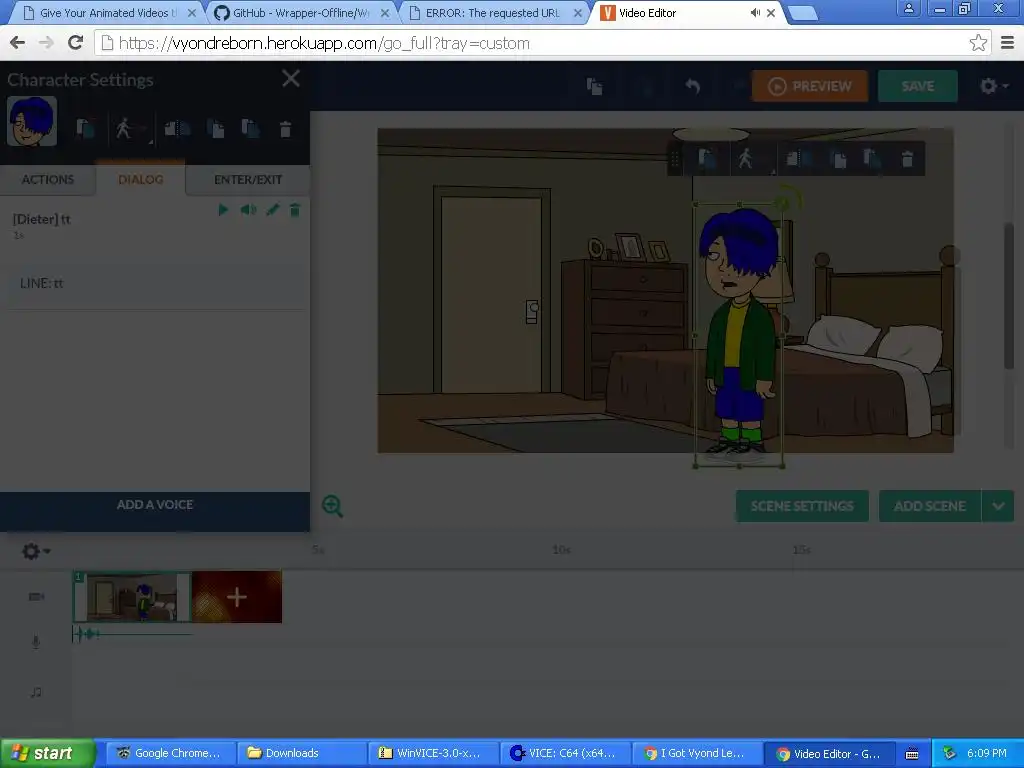Click swap icon on the stage floating toolbar
The height and width of the screenshot is (768, 1024).
(x=707, y=159)
